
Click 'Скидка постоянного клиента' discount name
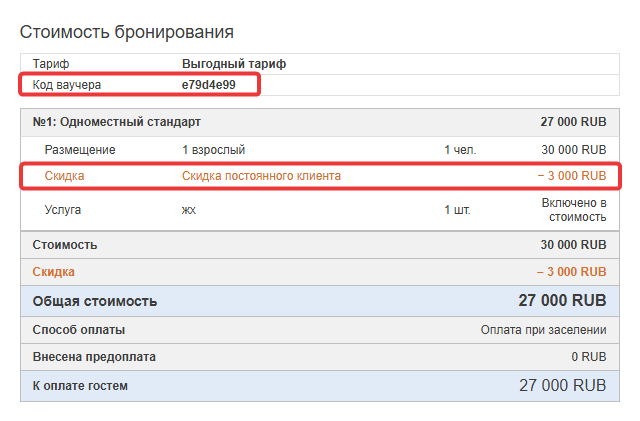point(261,176)
